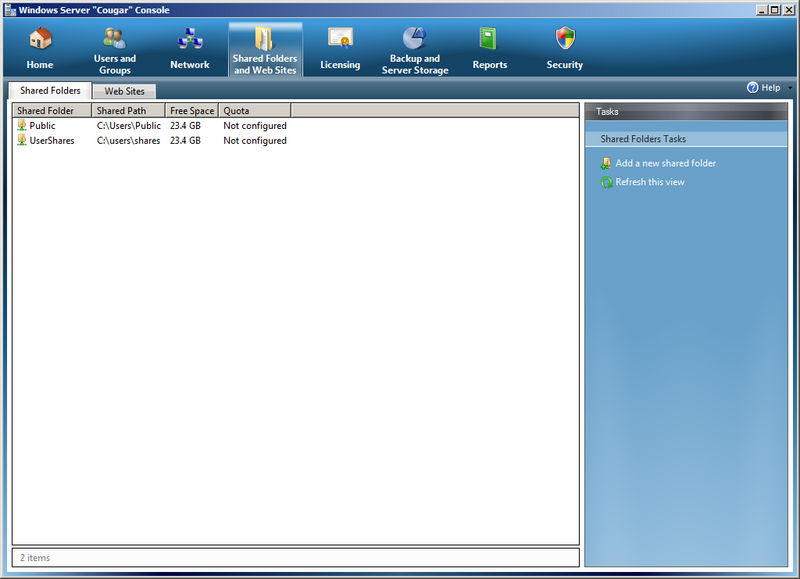Close the Cougar Console window
Image resolution: width=800 pixels, height=579 pixels.
point(788,10)
